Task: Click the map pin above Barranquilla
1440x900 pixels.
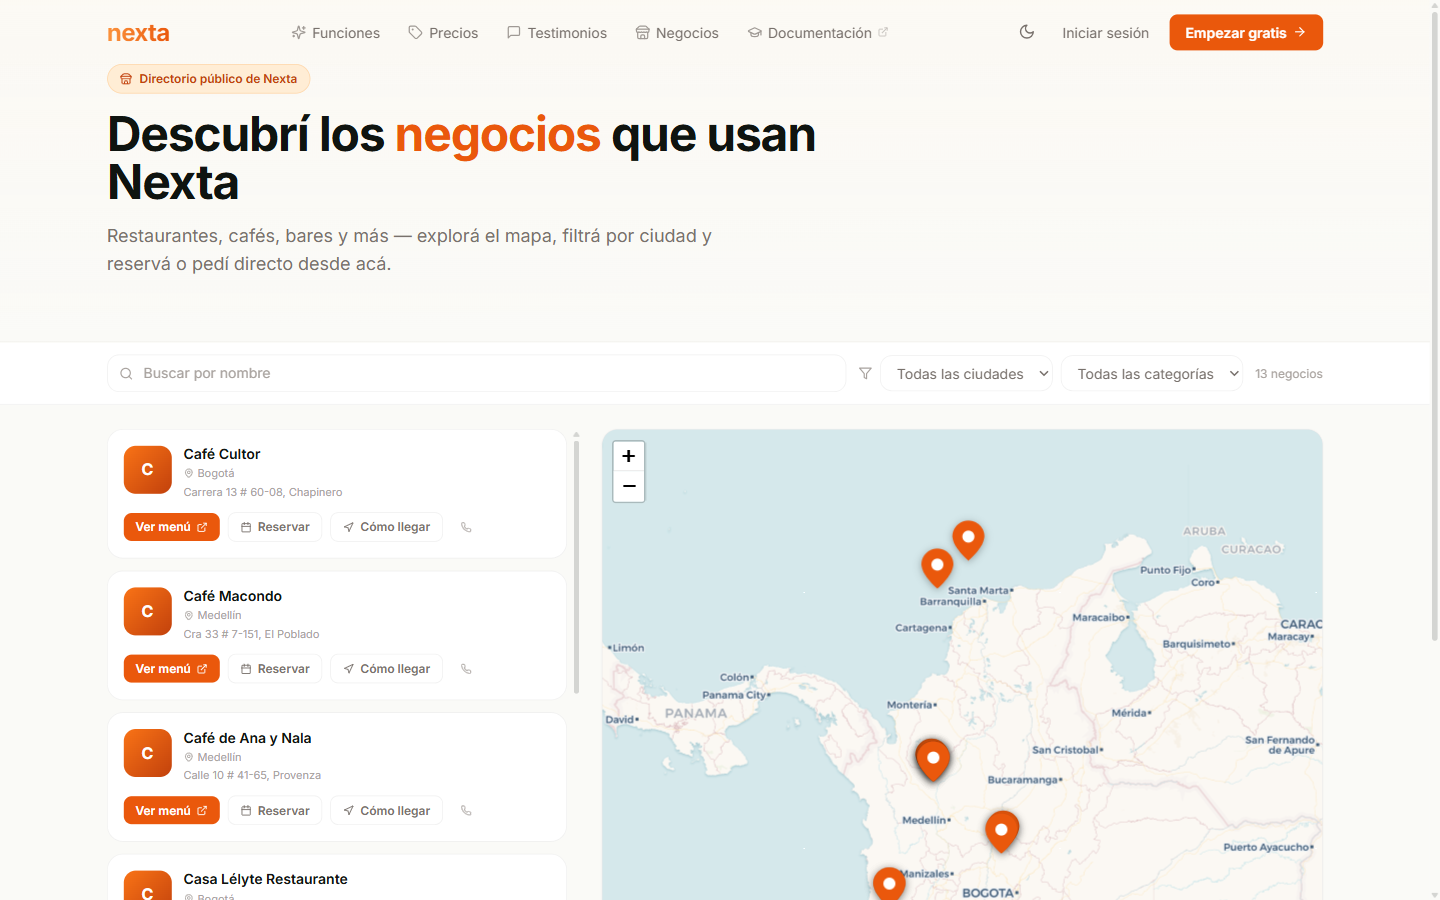Action: (x=937, y=567)
